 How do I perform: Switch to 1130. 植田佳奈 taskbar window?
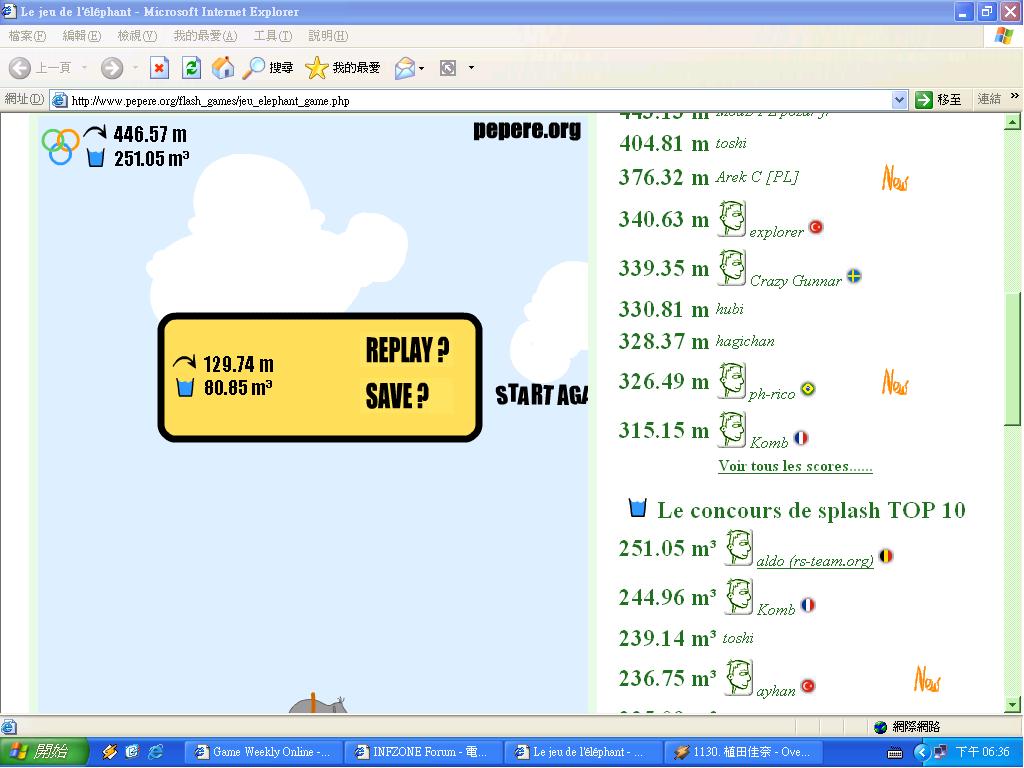pyautogui.click(x=743, y=752)
